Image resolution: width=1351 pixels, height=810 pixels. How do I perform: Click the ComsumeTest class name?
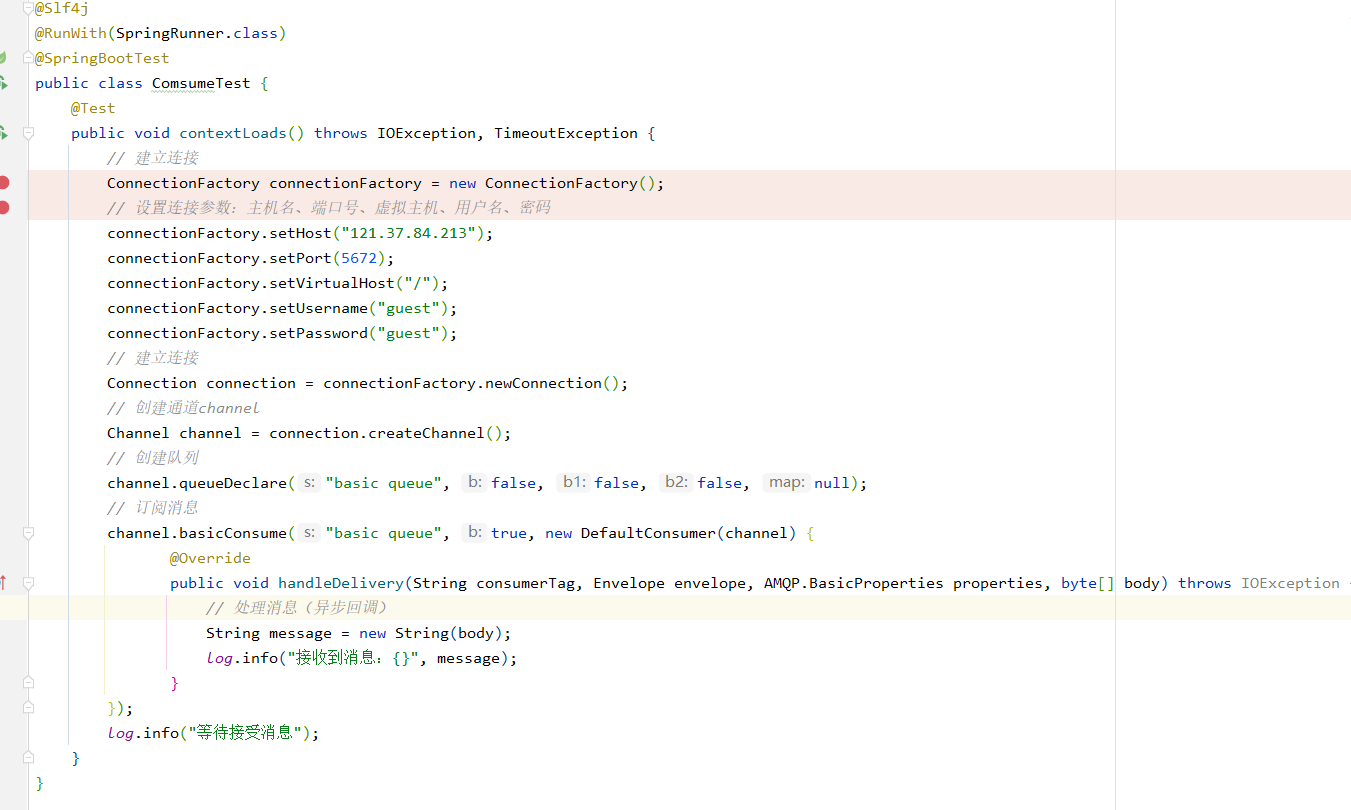(x=201, y=83)
